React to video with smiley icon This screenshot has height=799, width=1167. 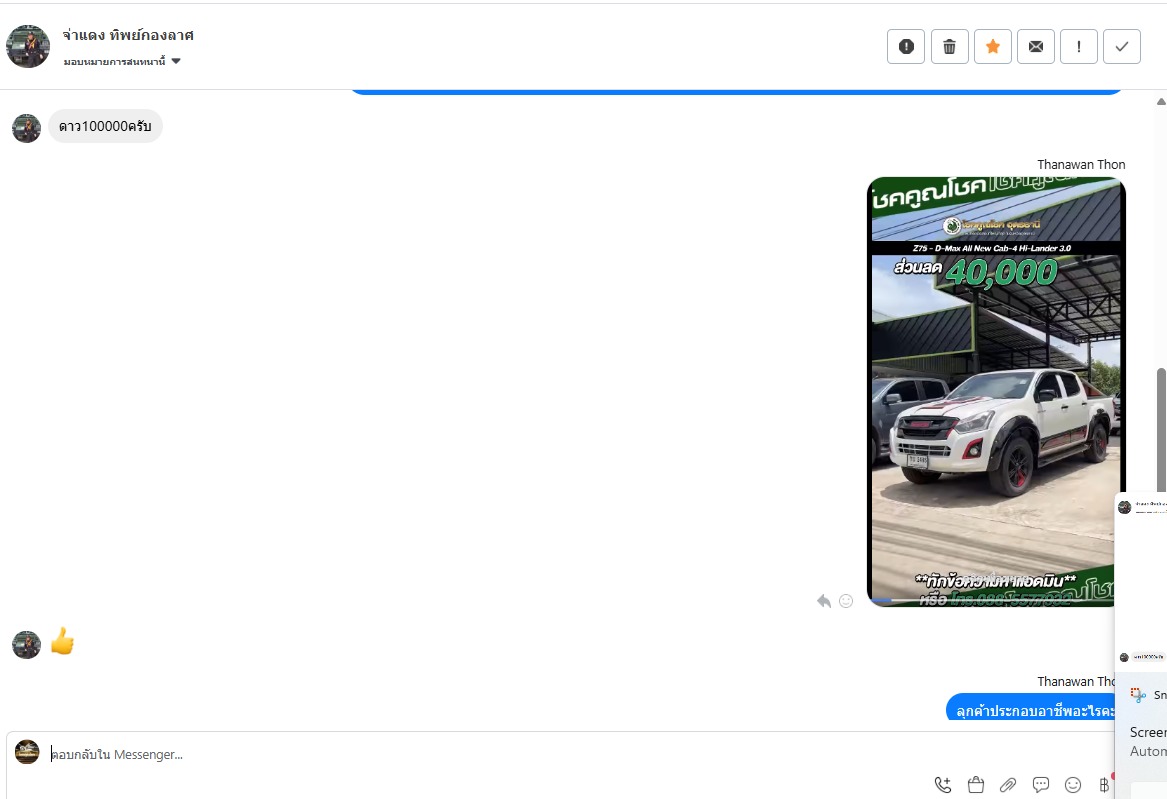[846, 601]
